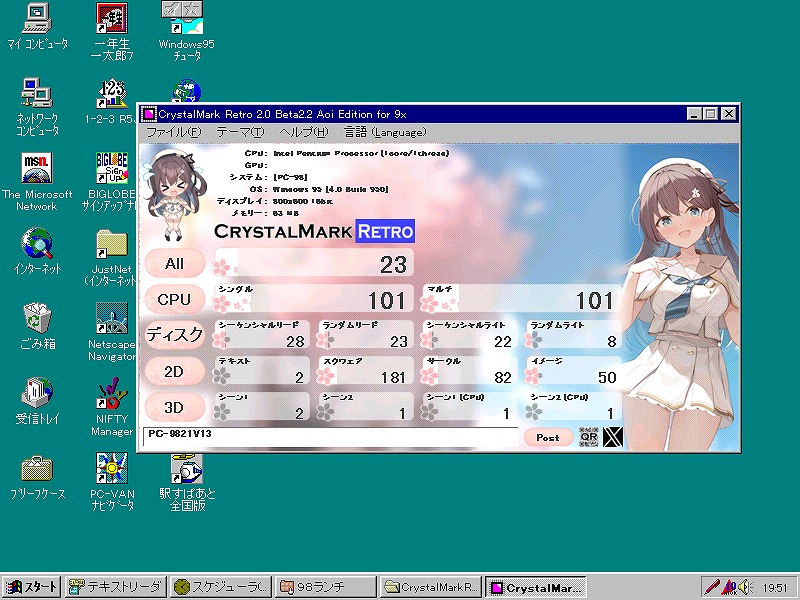Select the BIGLOBE sign-up shortcut icon

point(111,181)
